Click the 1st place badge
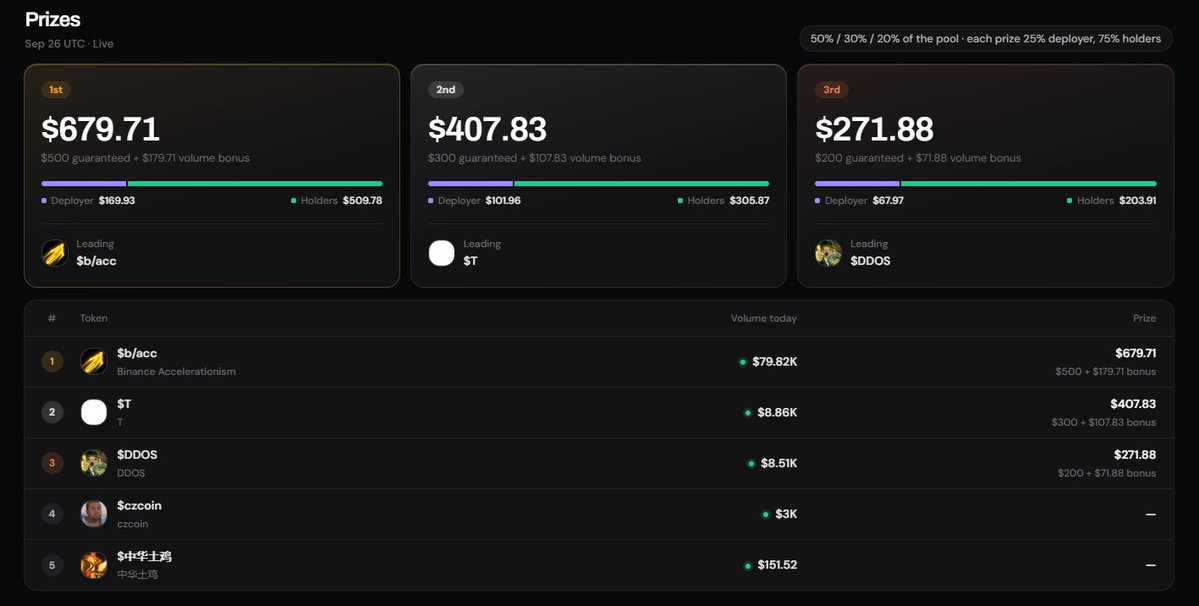 [x=56, y=89]
